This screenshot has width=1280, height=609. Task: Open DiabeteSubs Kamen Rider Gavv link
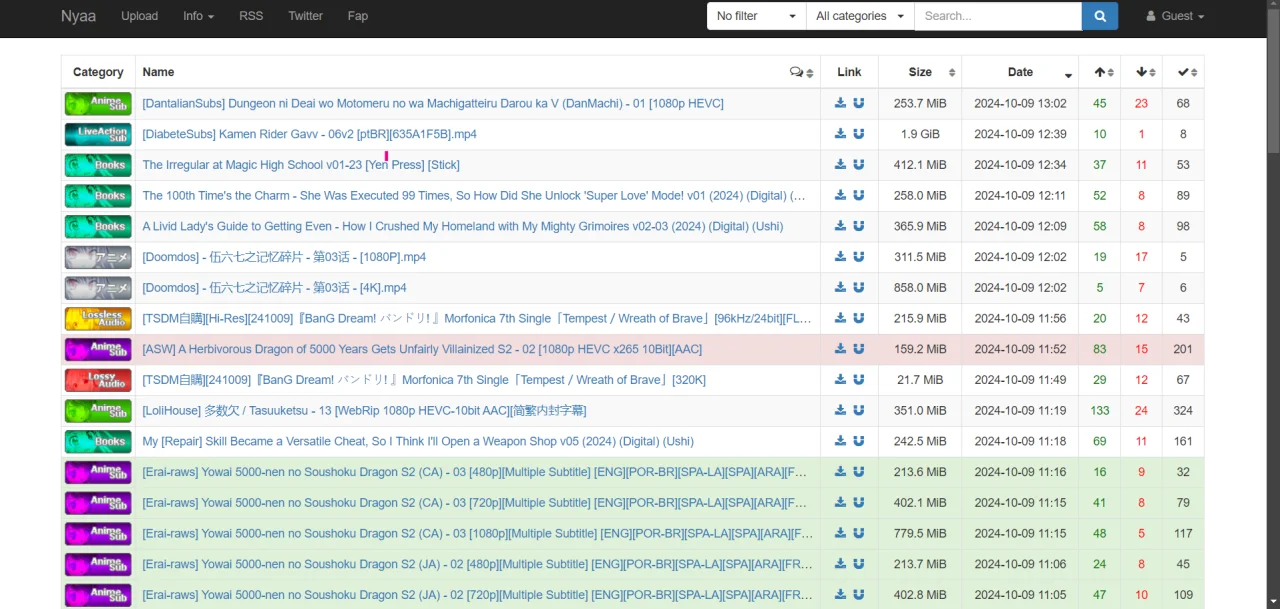tap(309, 134)
